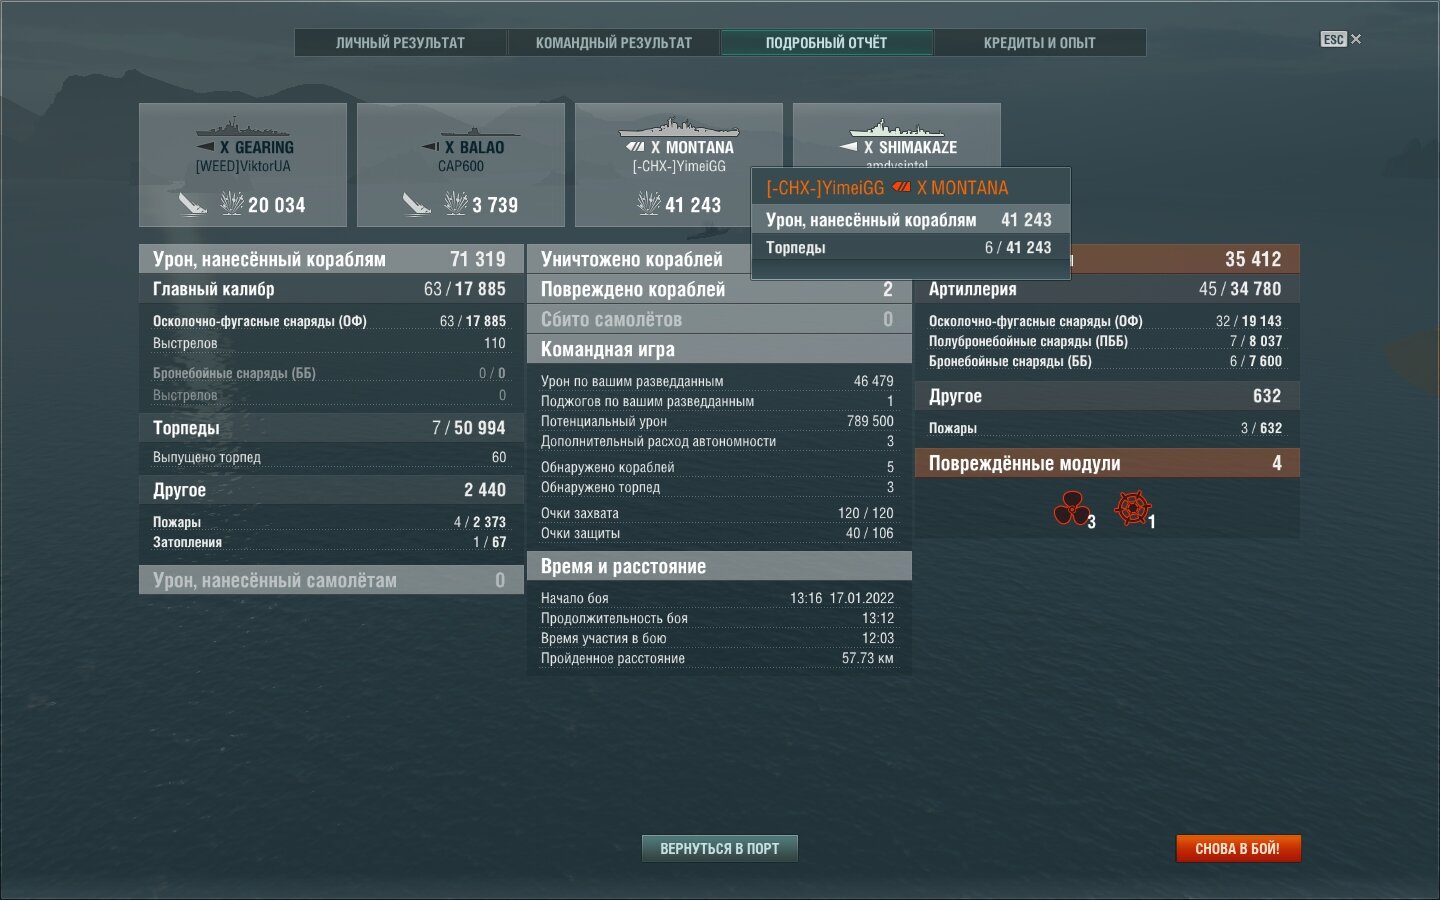Close the report with the ESC button
Image resolution: width=1440 pixels, height=900 pixels.
[1340, 39]
